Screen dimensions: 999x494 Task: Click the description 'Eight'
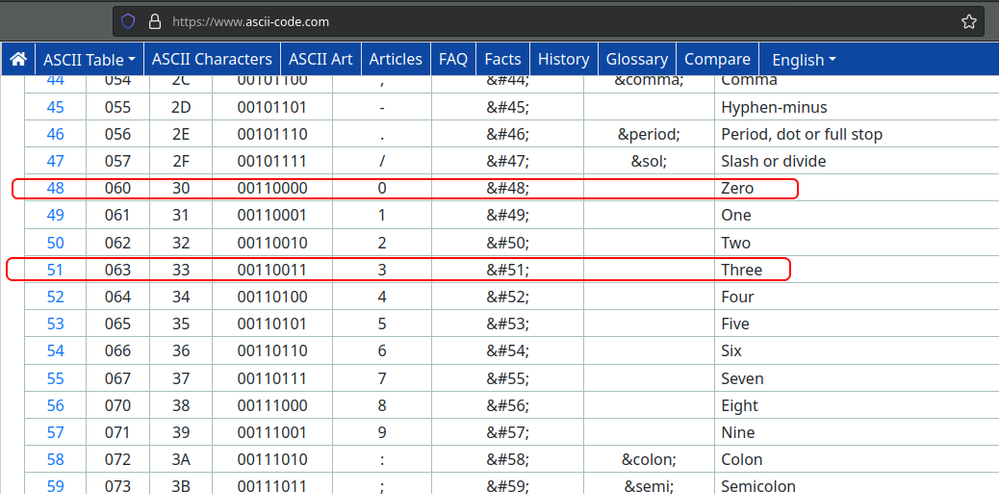coord(740,405)
